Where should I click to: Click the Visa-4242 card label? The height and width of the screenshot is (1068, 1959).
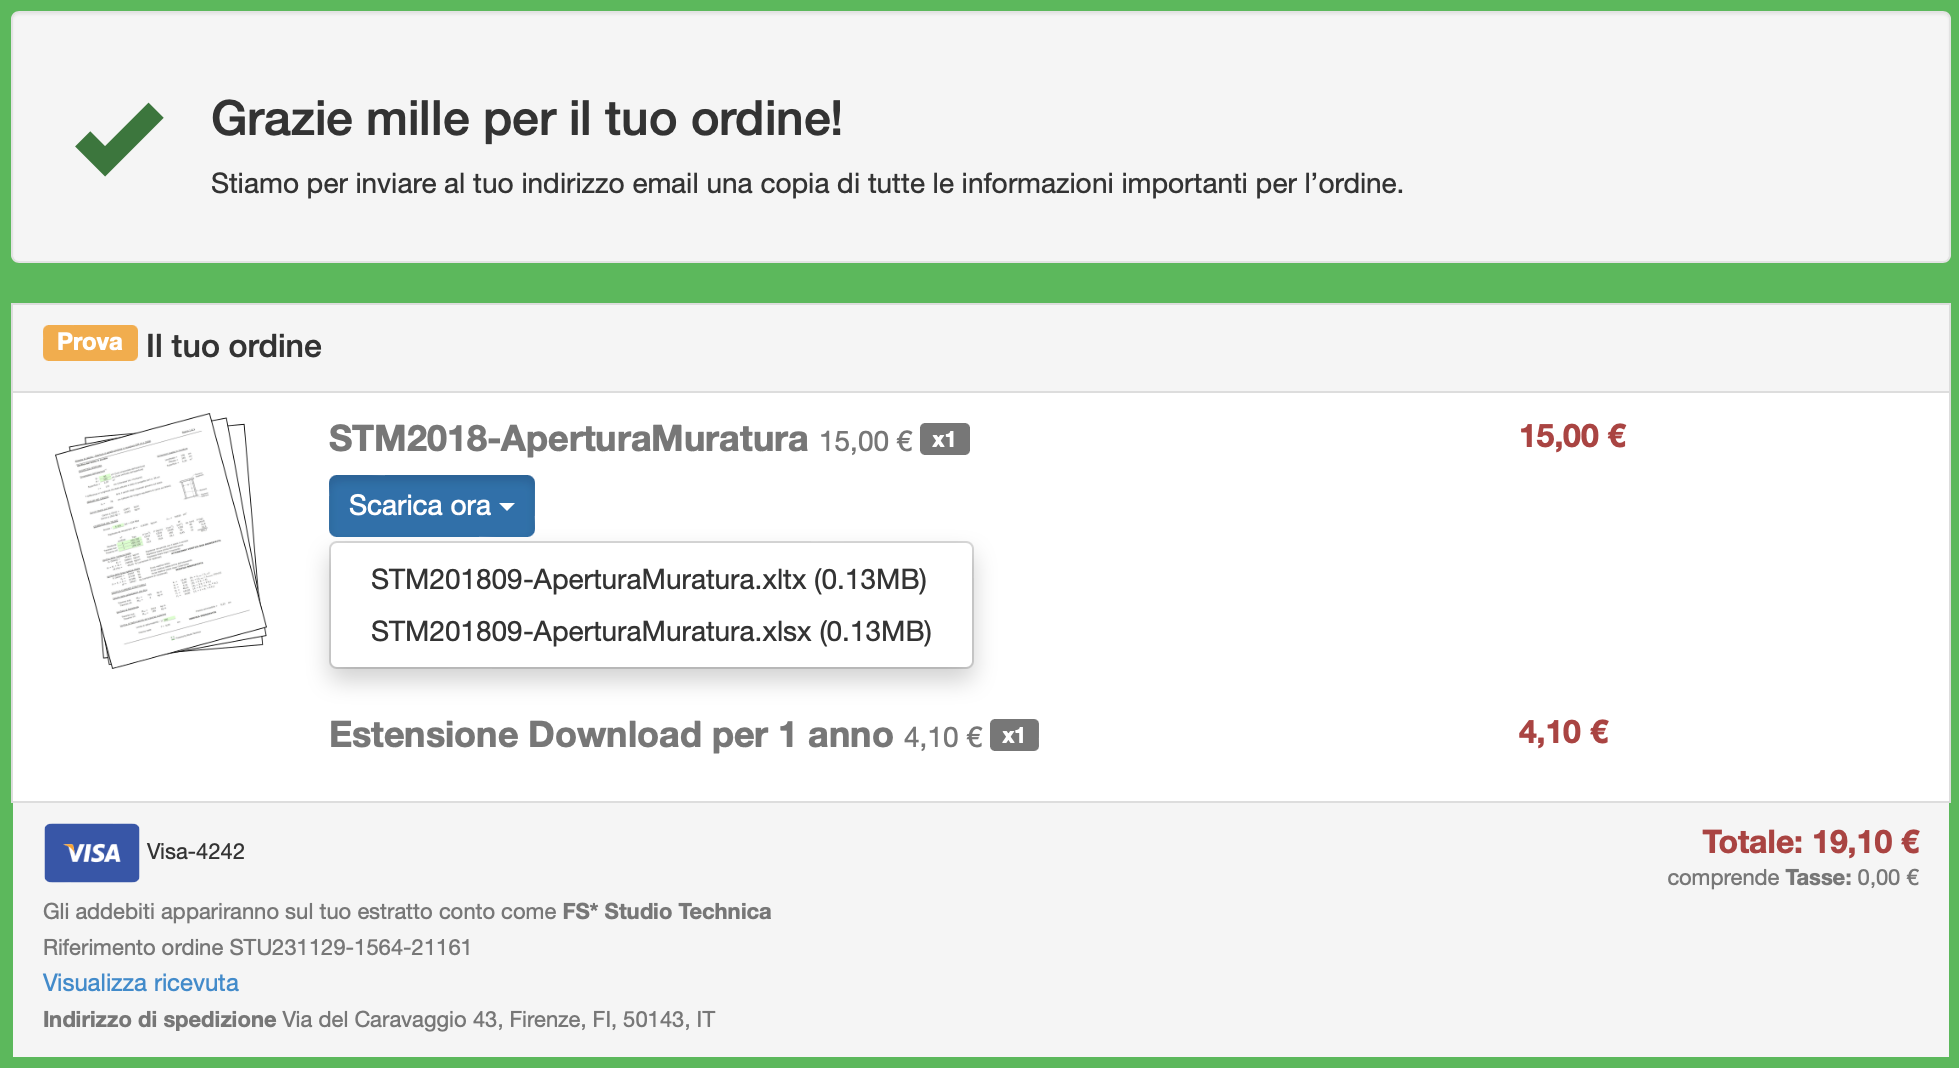196,852
